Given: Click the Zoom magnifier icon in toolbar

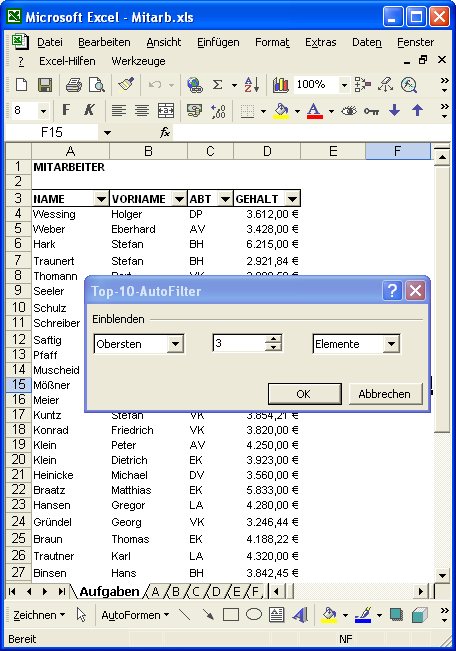Looking at the screenshot, I should pyautogui.click(x=409, y=85).
